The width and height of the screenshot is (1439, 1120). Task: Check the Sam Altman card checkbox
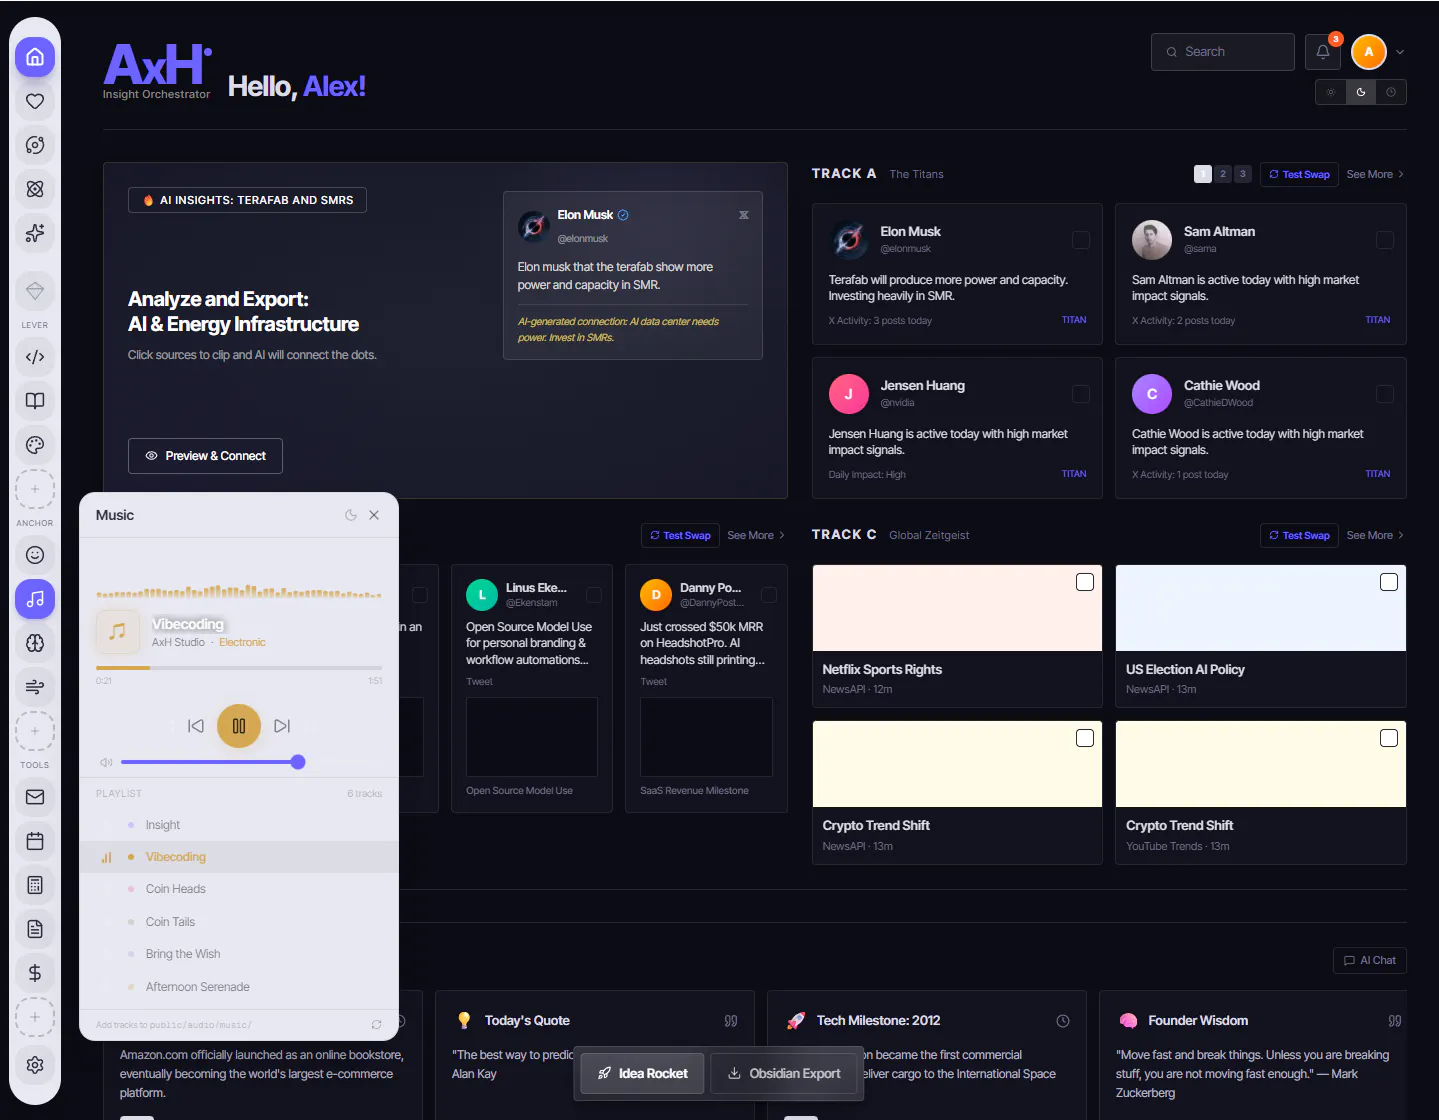[1385, 240]
